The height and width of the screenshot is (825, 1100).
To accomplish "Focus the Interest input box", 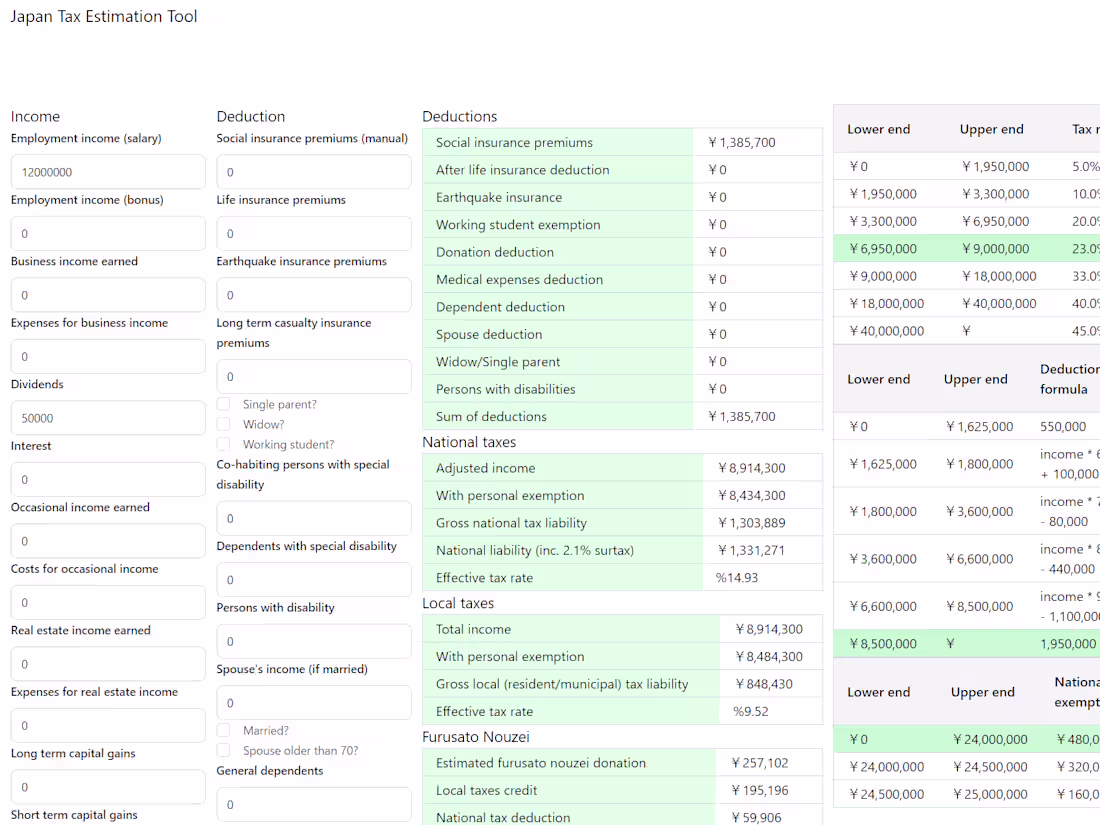I will (x=108, y=480).
